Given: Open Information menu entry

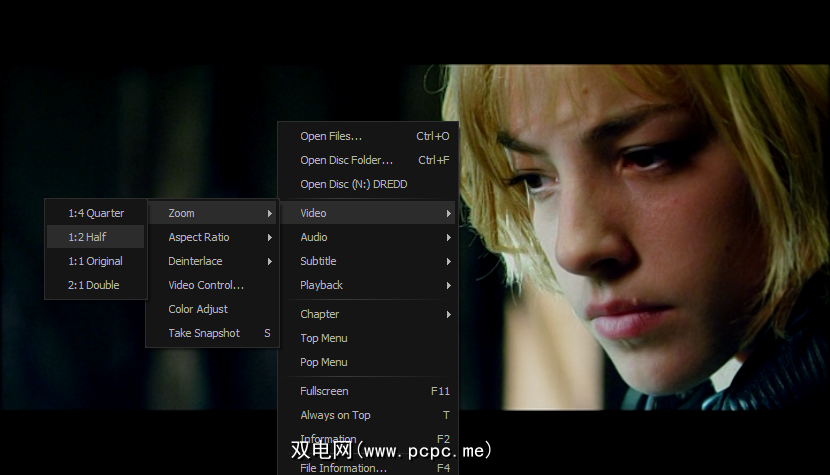Looking at the screenshot, I should point(368,439).
